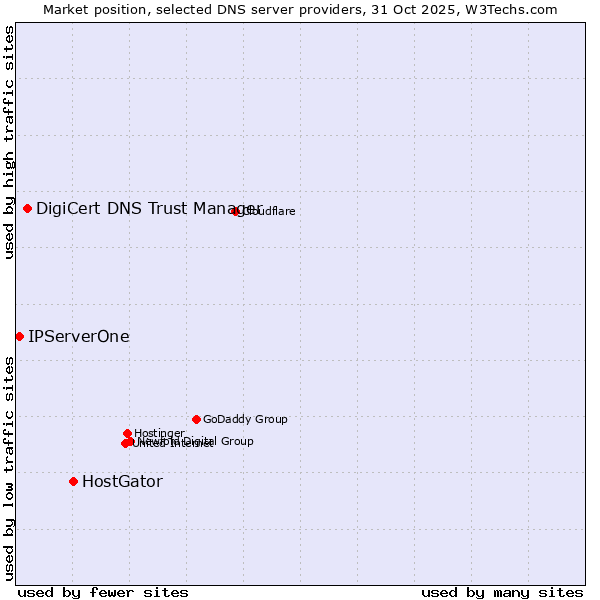Click the GoDaddy Group marker dot
The image size is (600, 600).
[x=196, y=419]
